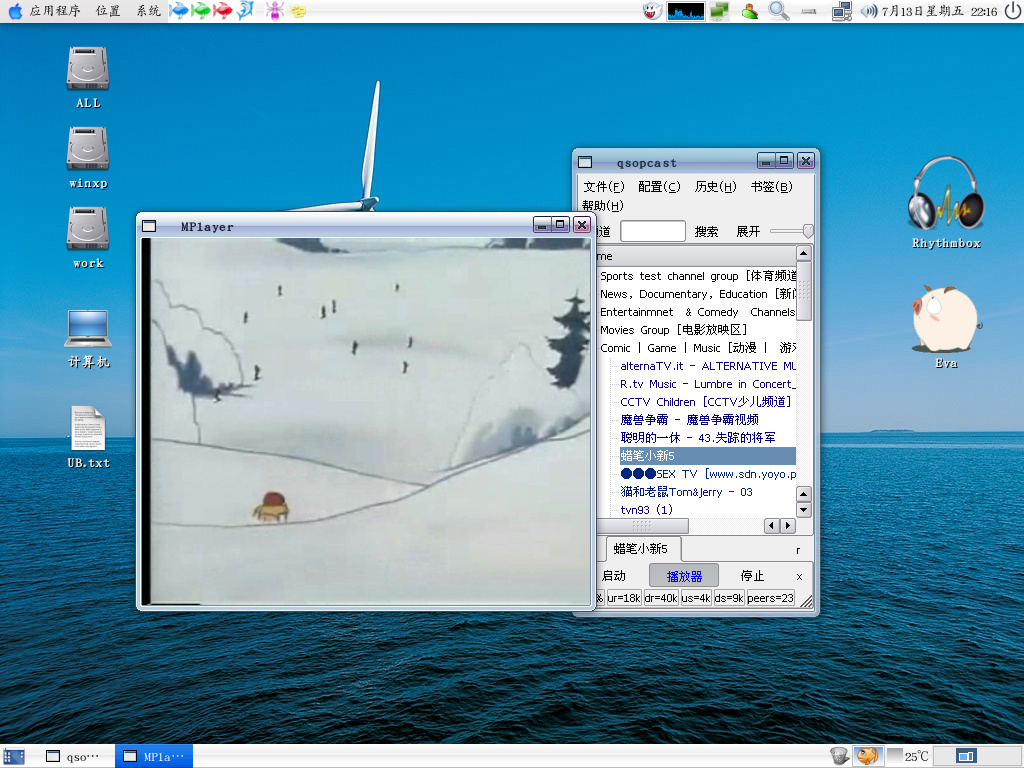Screen dimensions: 1024x768
Task: Open the 系统 system menu
Action: click(x=148, y=11)
